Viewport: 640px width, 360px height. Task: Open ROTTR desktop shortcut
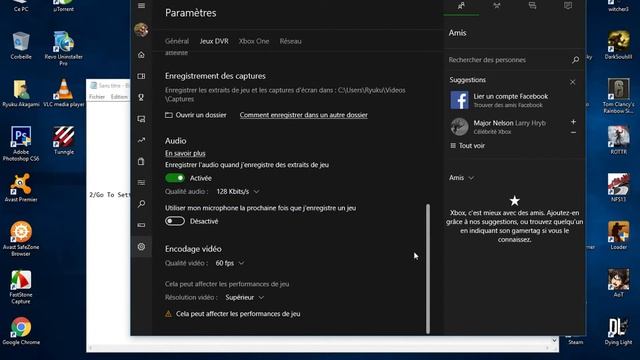click(618, 140)
